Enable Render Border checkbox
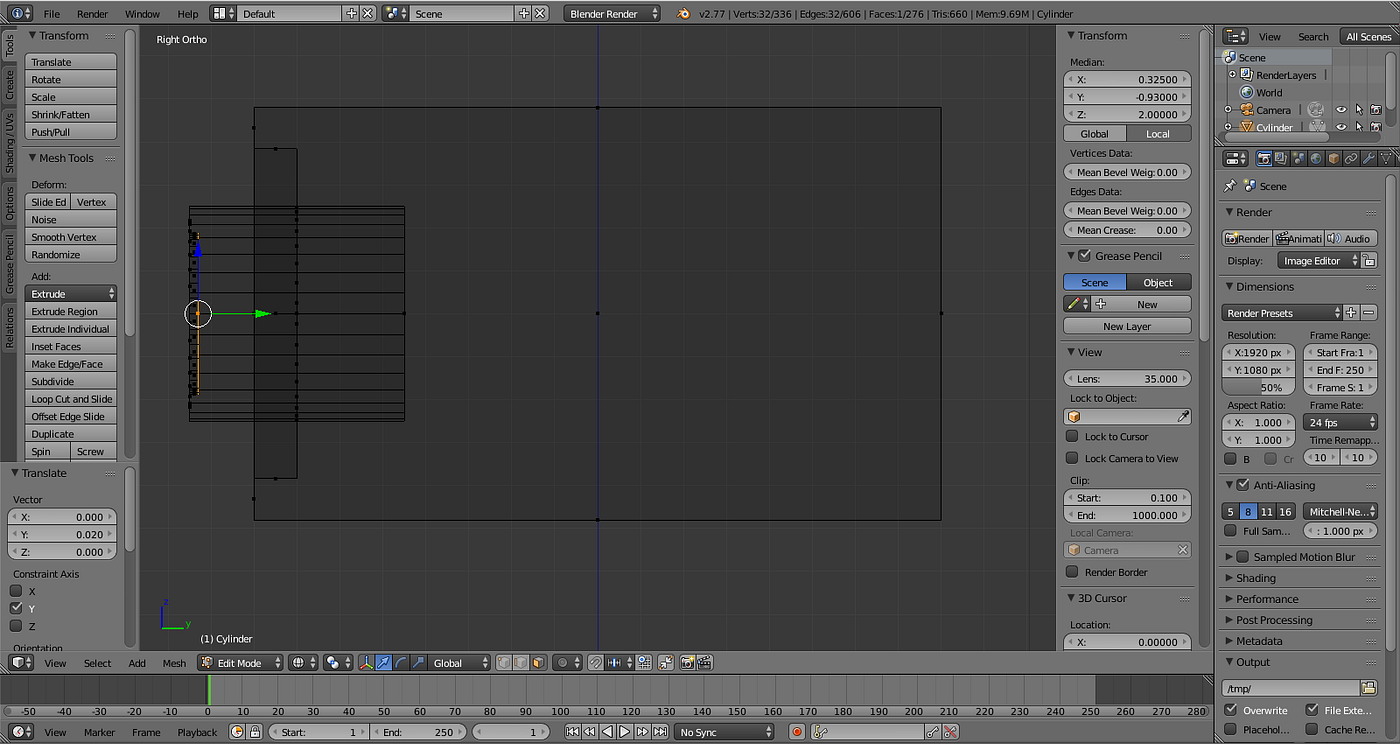The image size is (1400, 744). [1072, 572]
